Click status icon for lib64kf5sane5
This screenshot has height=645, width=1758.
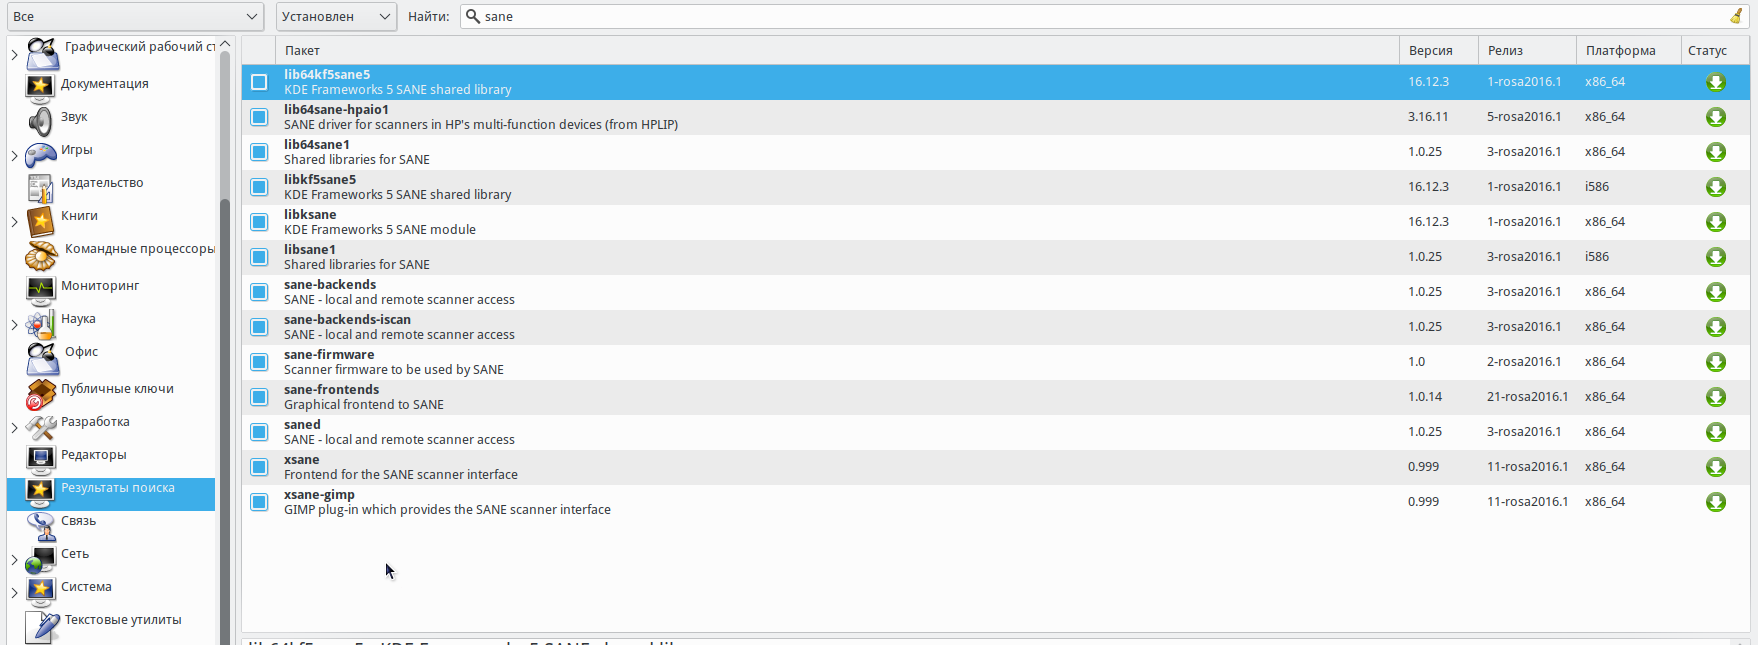click(x=1715, y=82)
